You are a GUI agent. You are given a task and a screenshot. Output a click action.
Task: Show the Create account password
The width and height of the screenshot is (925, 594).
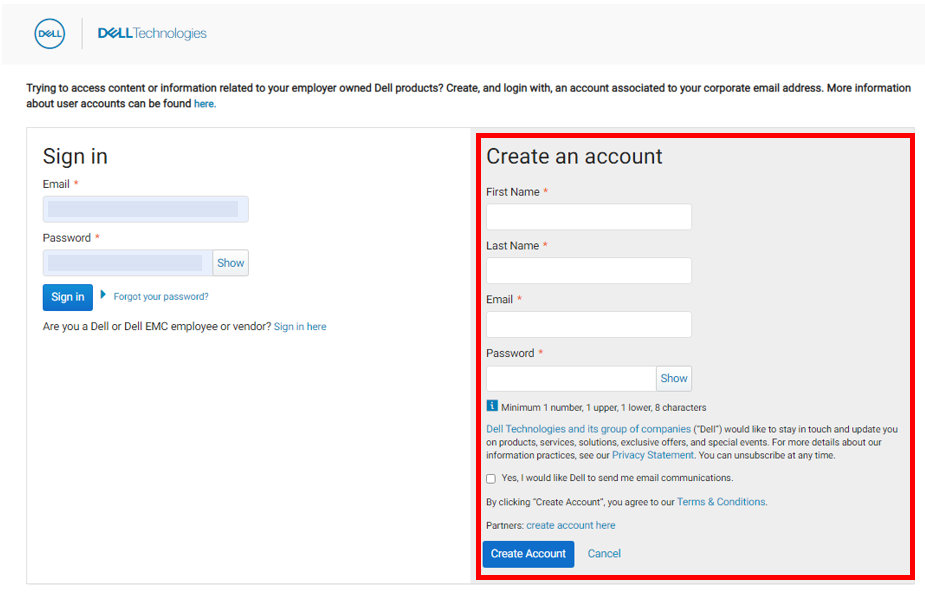coord(673,379)
